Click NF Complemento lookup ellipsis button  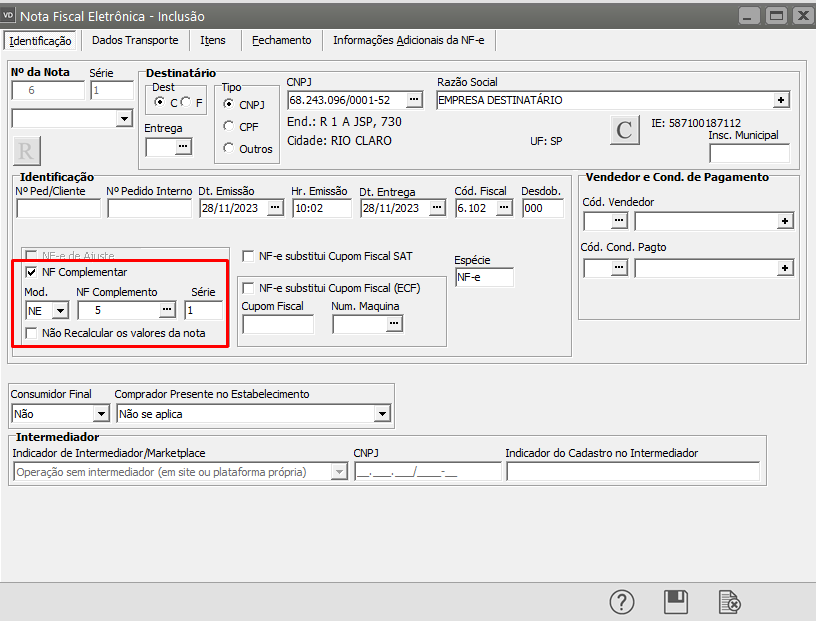pos(167,310)
